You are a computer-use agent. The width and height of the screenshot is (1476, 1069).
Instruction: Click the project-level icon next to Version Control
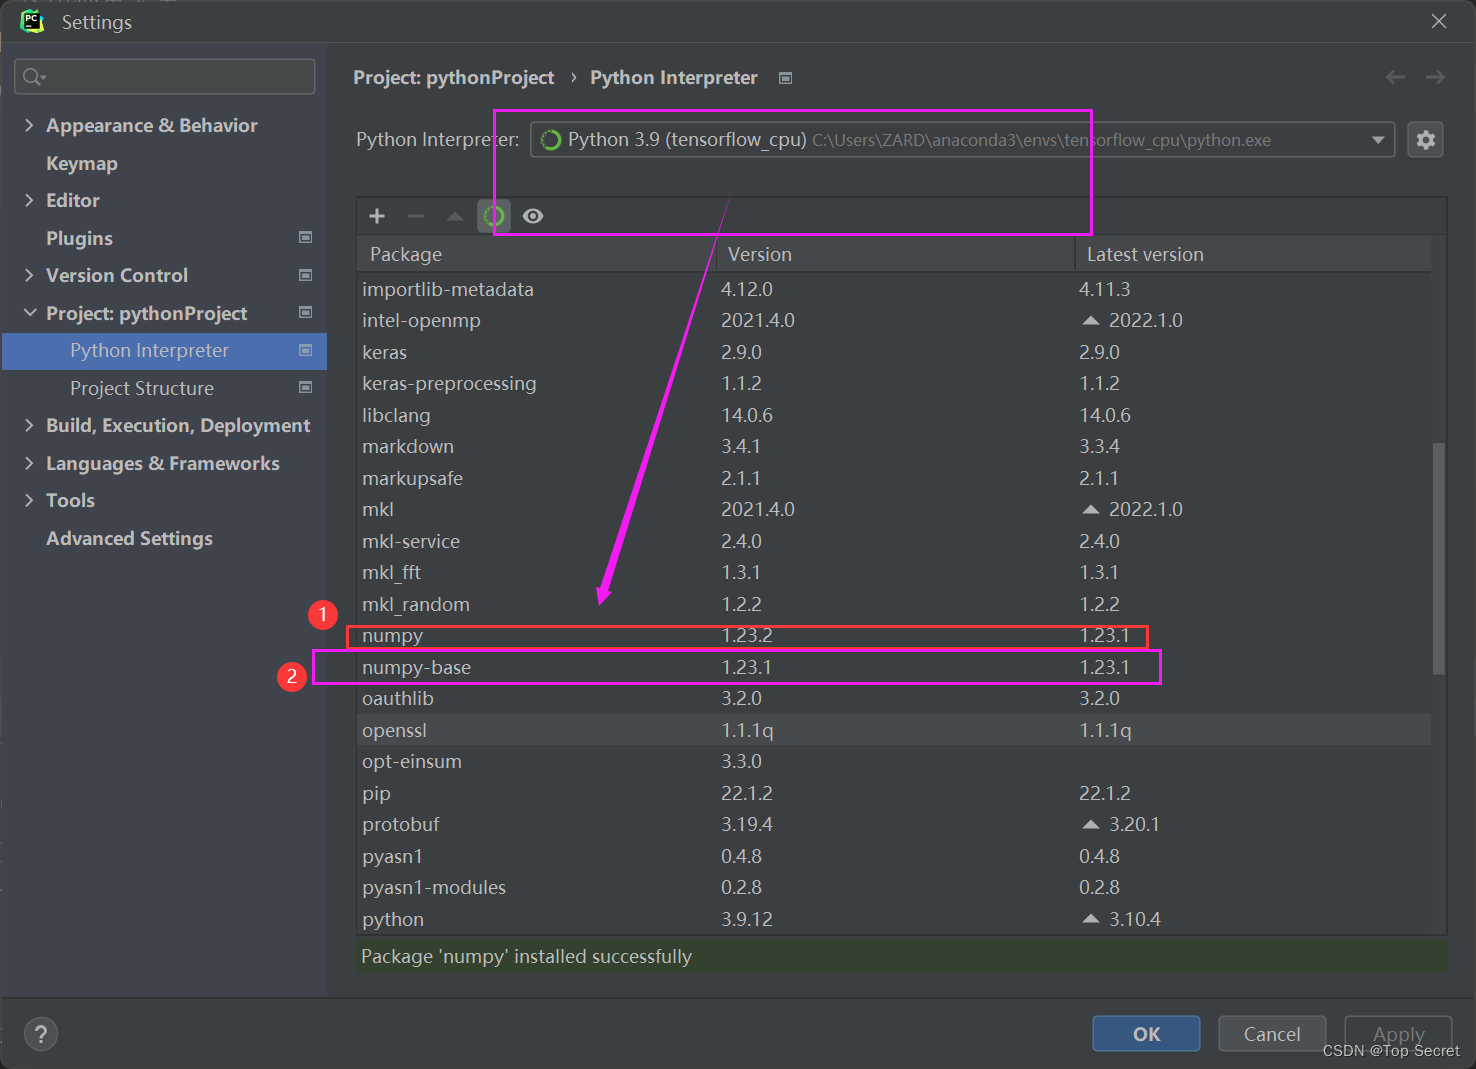tap(306, 275)
